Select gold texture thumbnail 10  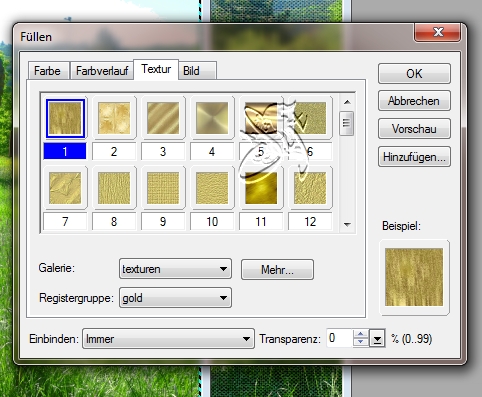[212, 188]
